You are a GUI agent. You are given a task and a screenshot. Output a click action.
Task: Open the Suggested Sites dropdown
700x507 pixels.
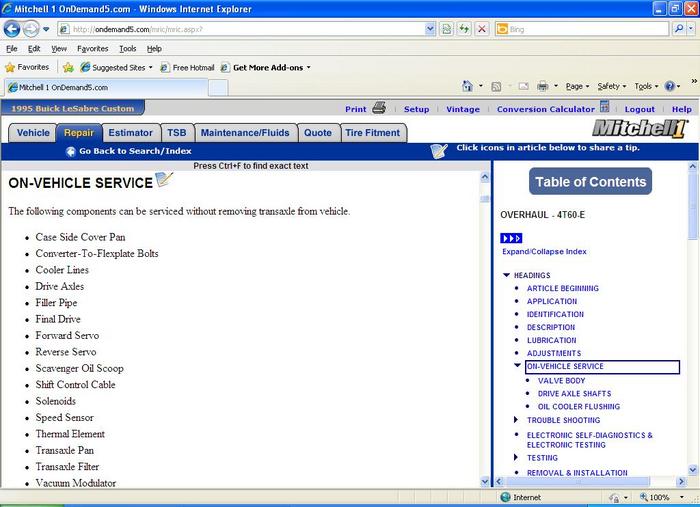point(117,67)
